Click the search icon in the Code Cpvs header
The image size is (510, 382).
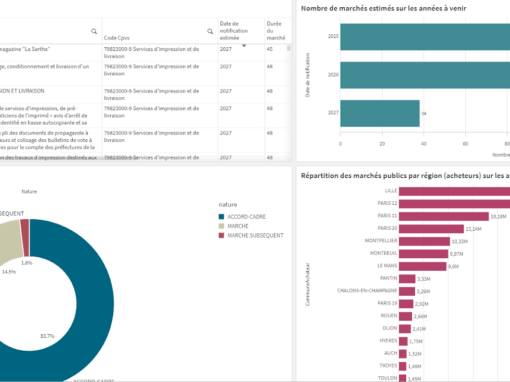pos(210,31)
